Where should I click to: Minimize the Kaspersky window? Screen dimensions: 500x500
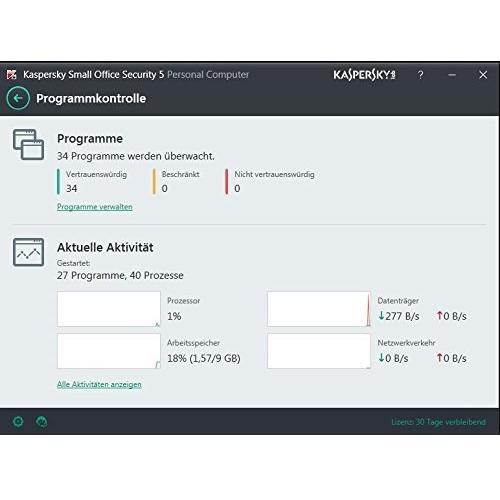[x=452, y=75]
